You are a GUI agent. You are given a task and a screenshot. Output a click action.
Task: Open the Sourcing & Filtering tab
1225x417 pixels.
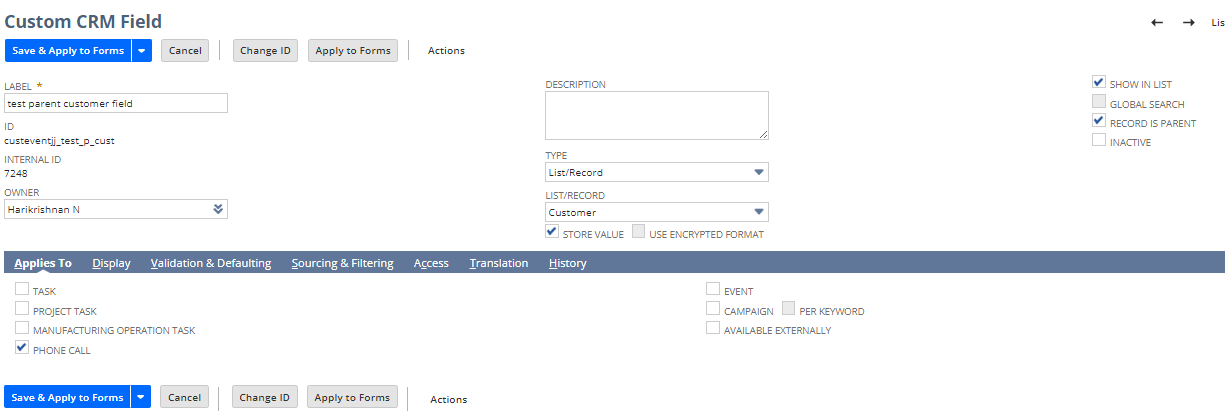(342, 263)
